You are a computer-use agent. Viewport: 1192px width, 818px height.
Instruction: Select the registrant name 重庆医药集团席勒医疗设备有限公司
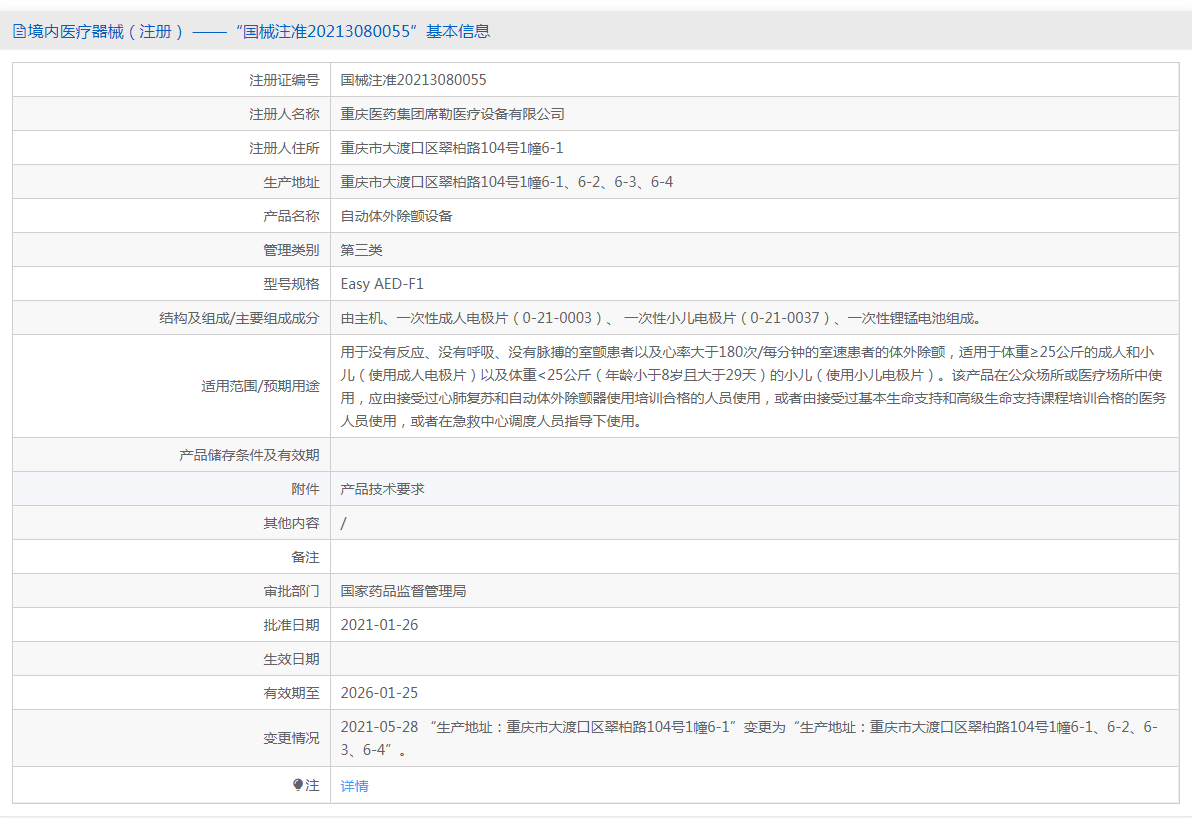click(452, 114)
